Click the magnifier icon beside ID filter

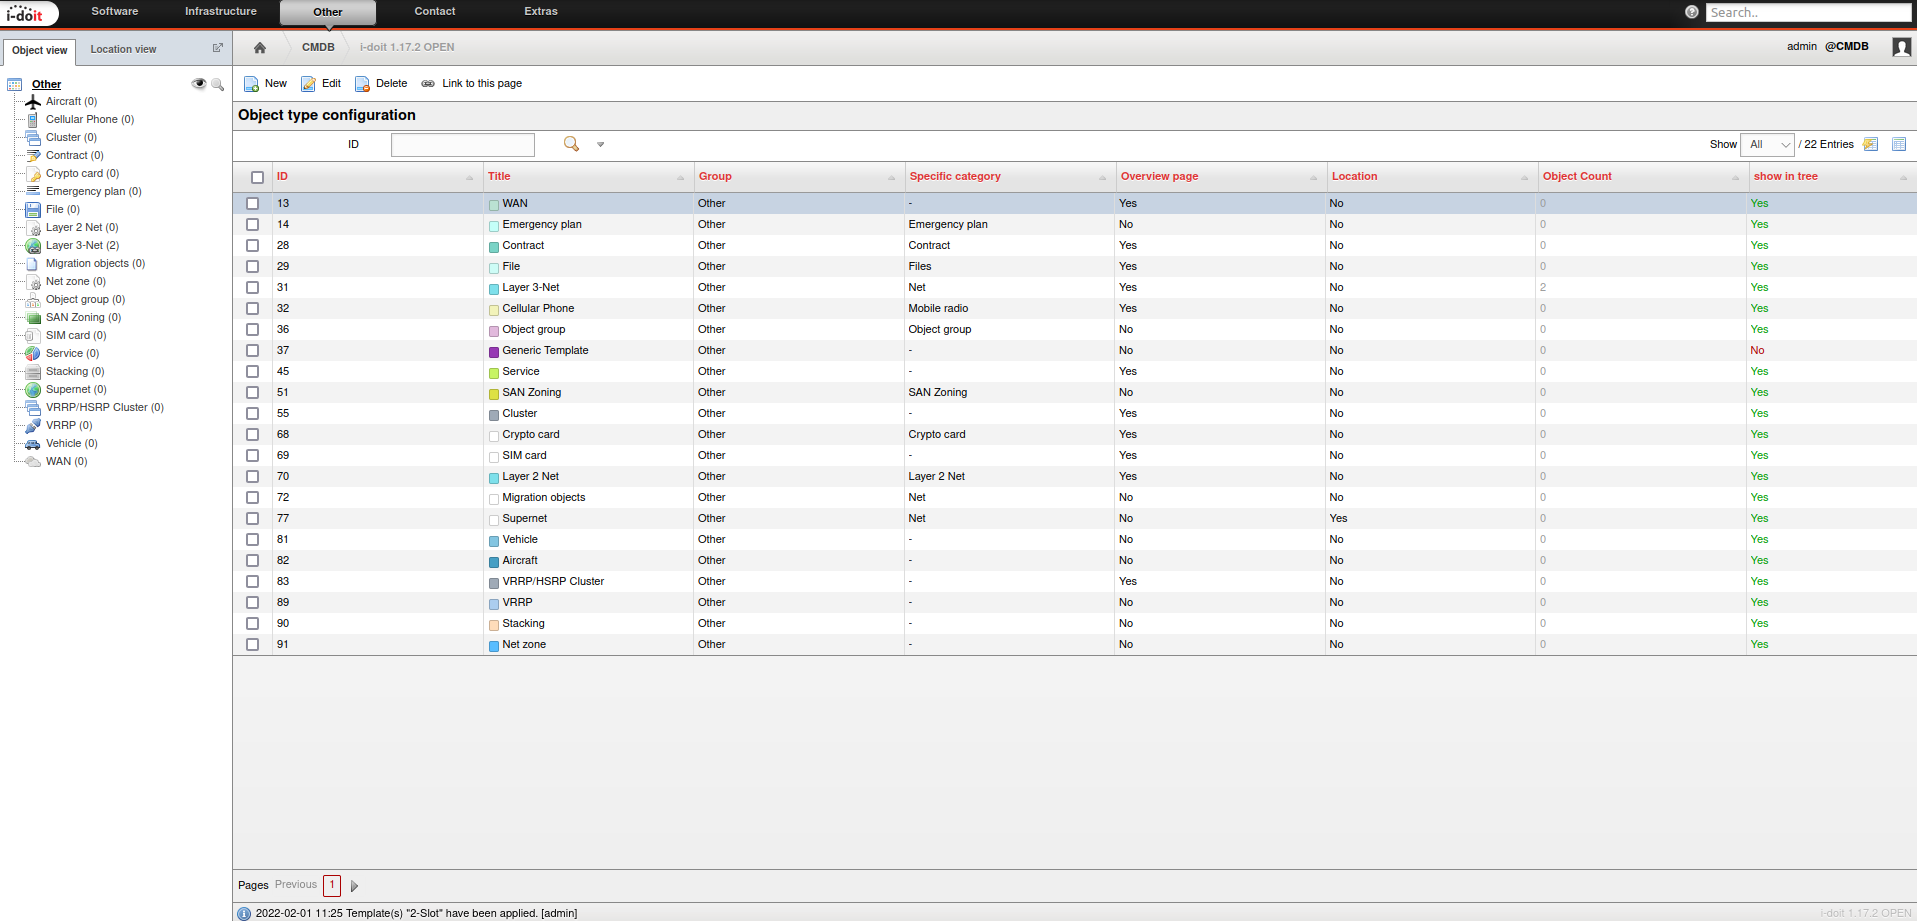click(571, 144)
